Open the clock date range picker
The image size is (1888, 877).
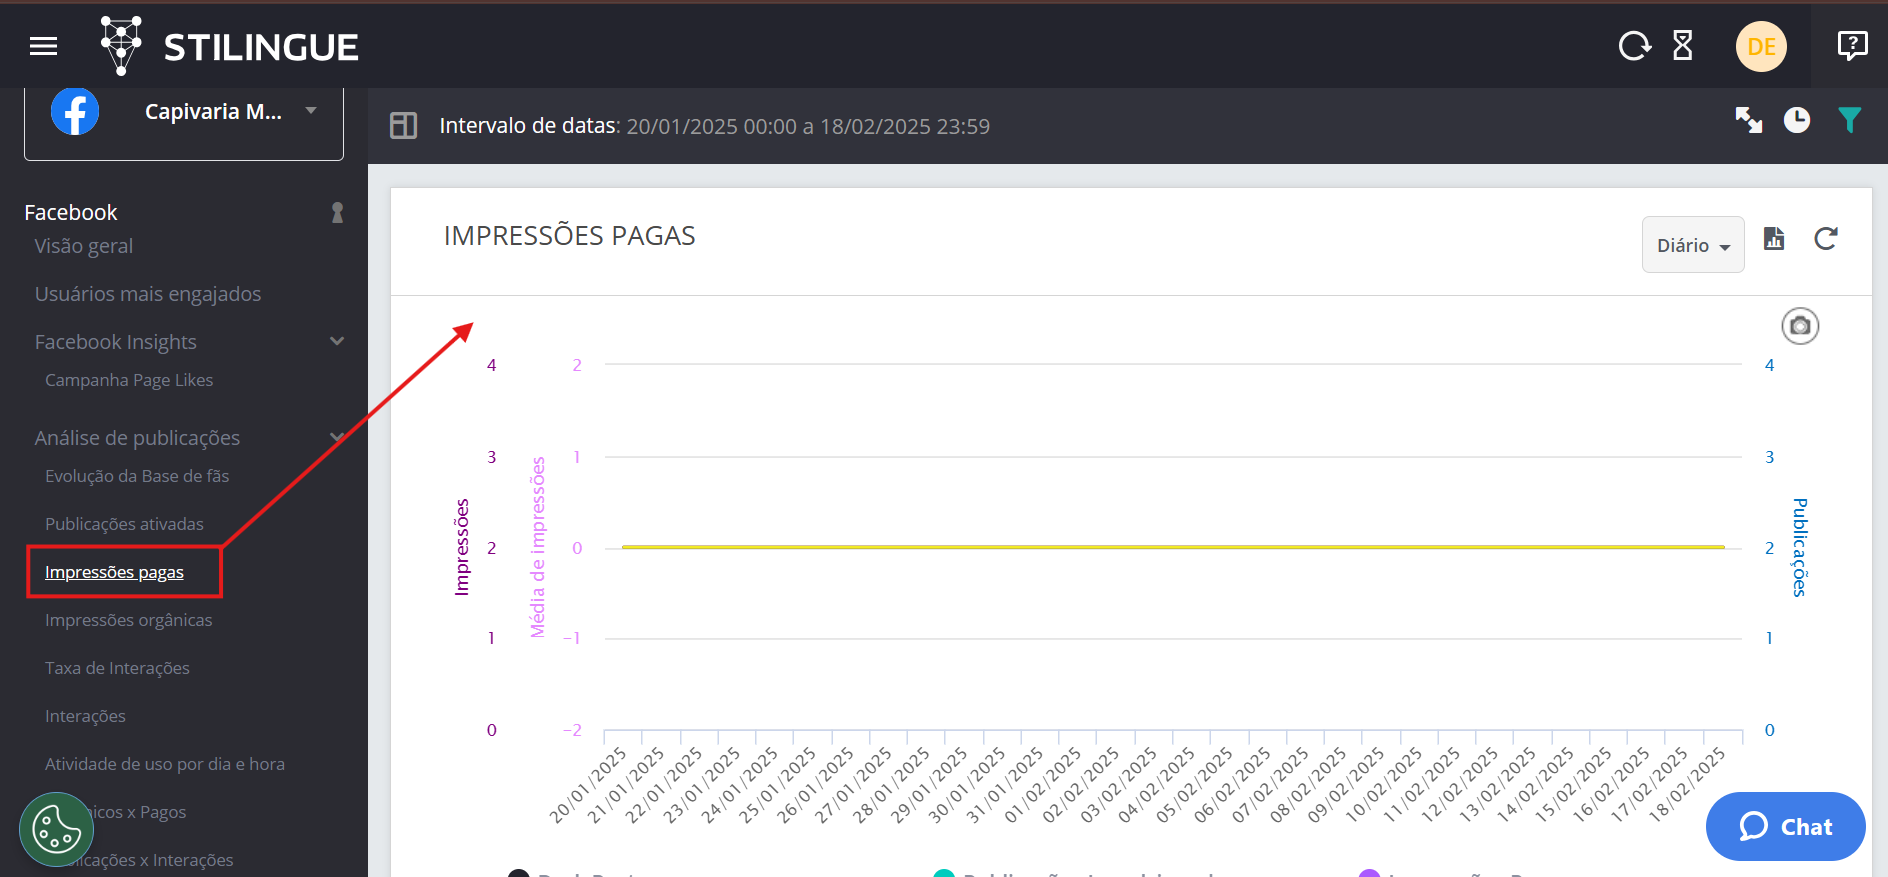(x=1797, y=120)
